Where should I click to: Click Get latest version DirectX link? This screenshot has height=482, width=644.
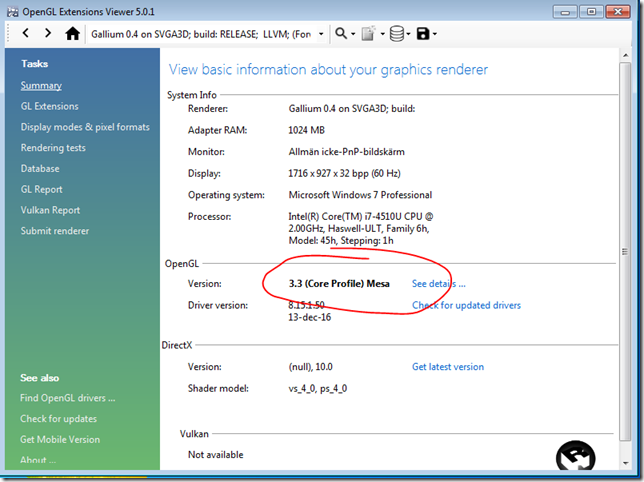click(448, 367)
